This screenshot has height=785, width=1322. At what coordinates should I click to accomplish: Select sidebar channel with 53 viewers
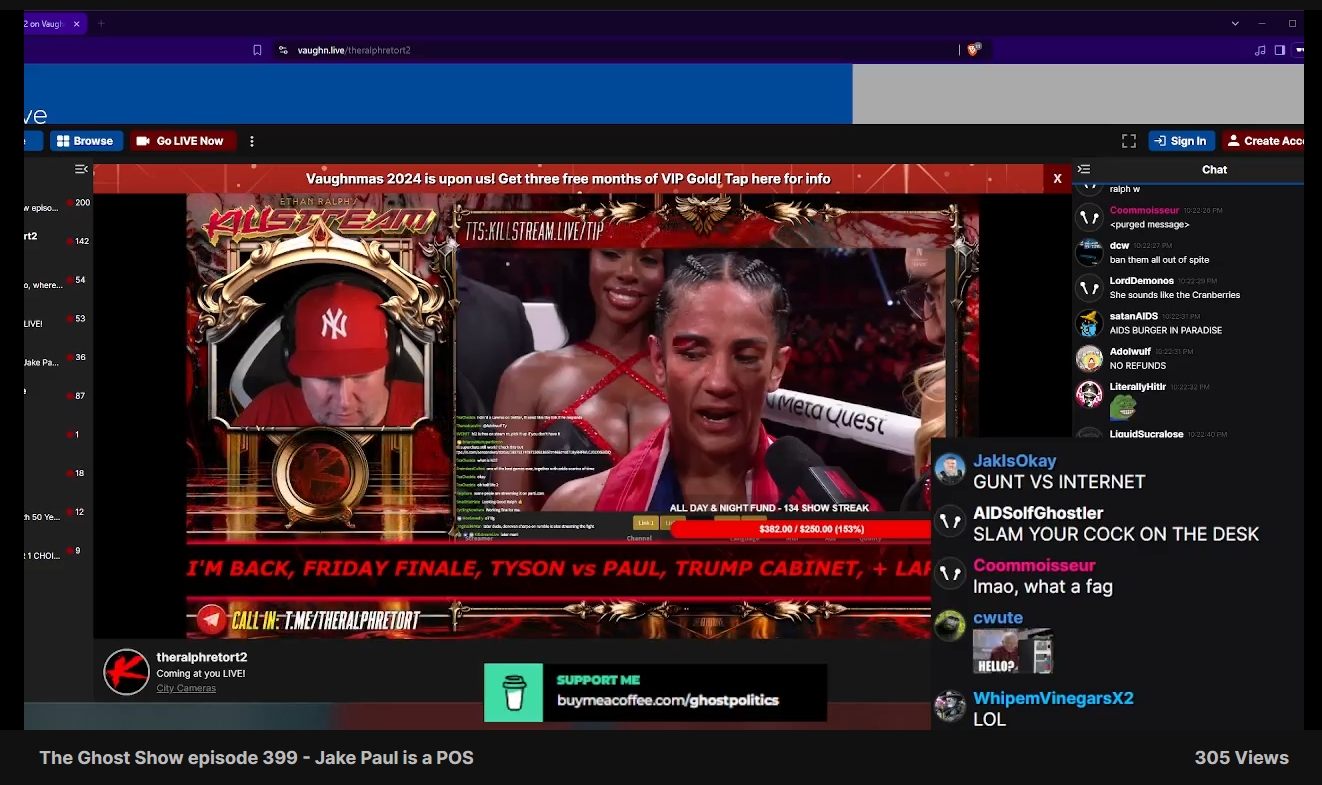58,319
